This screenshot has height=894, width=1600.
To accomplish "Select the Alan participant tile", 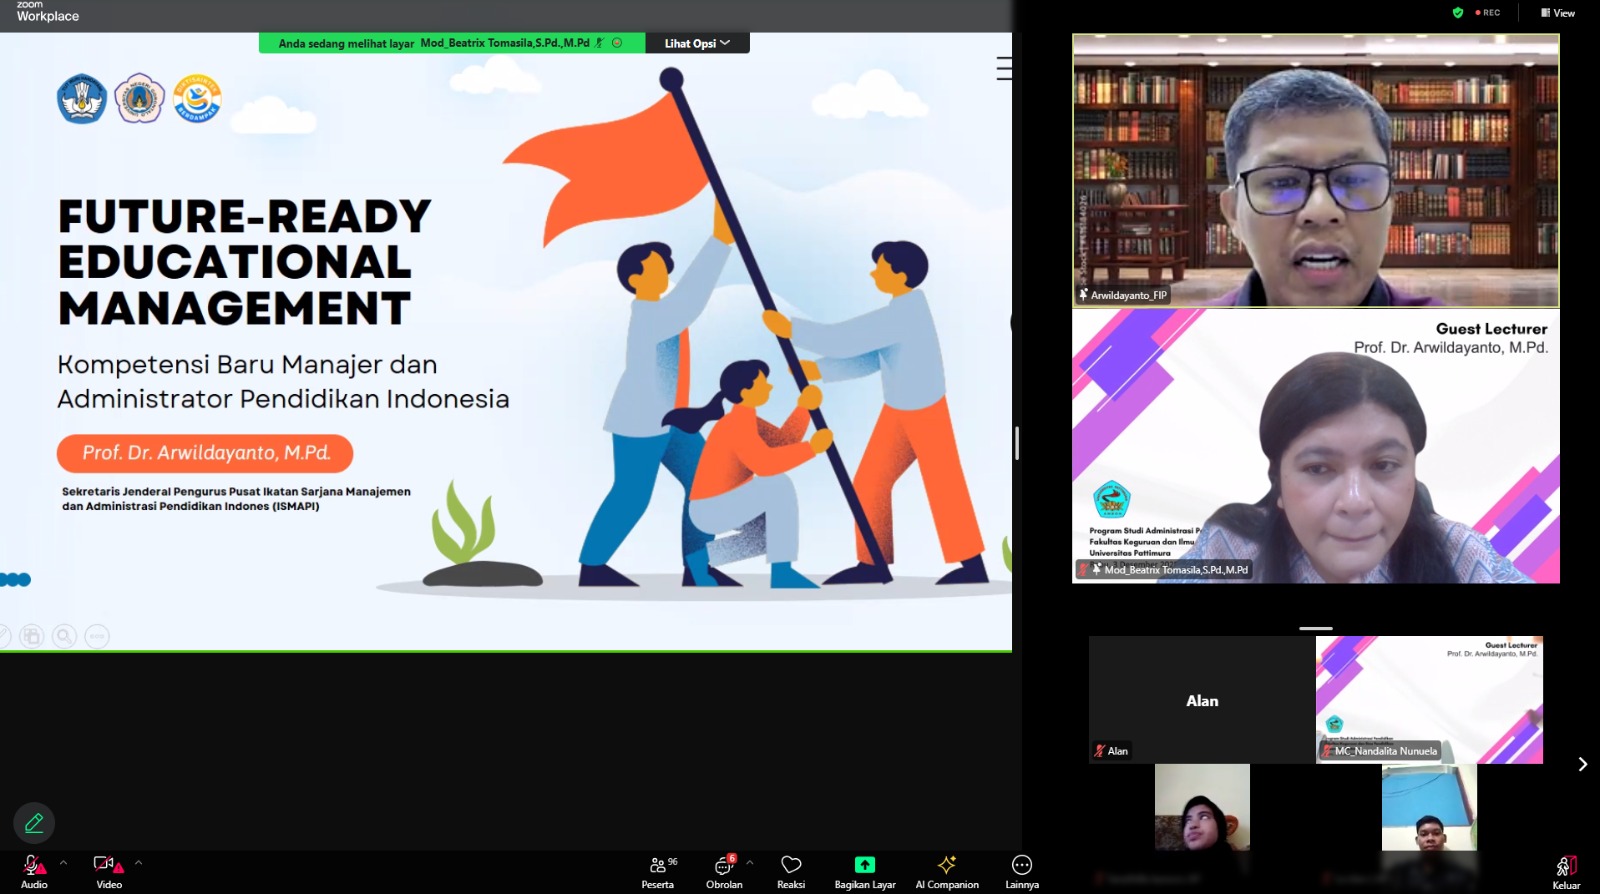I will click(1202, 700).
